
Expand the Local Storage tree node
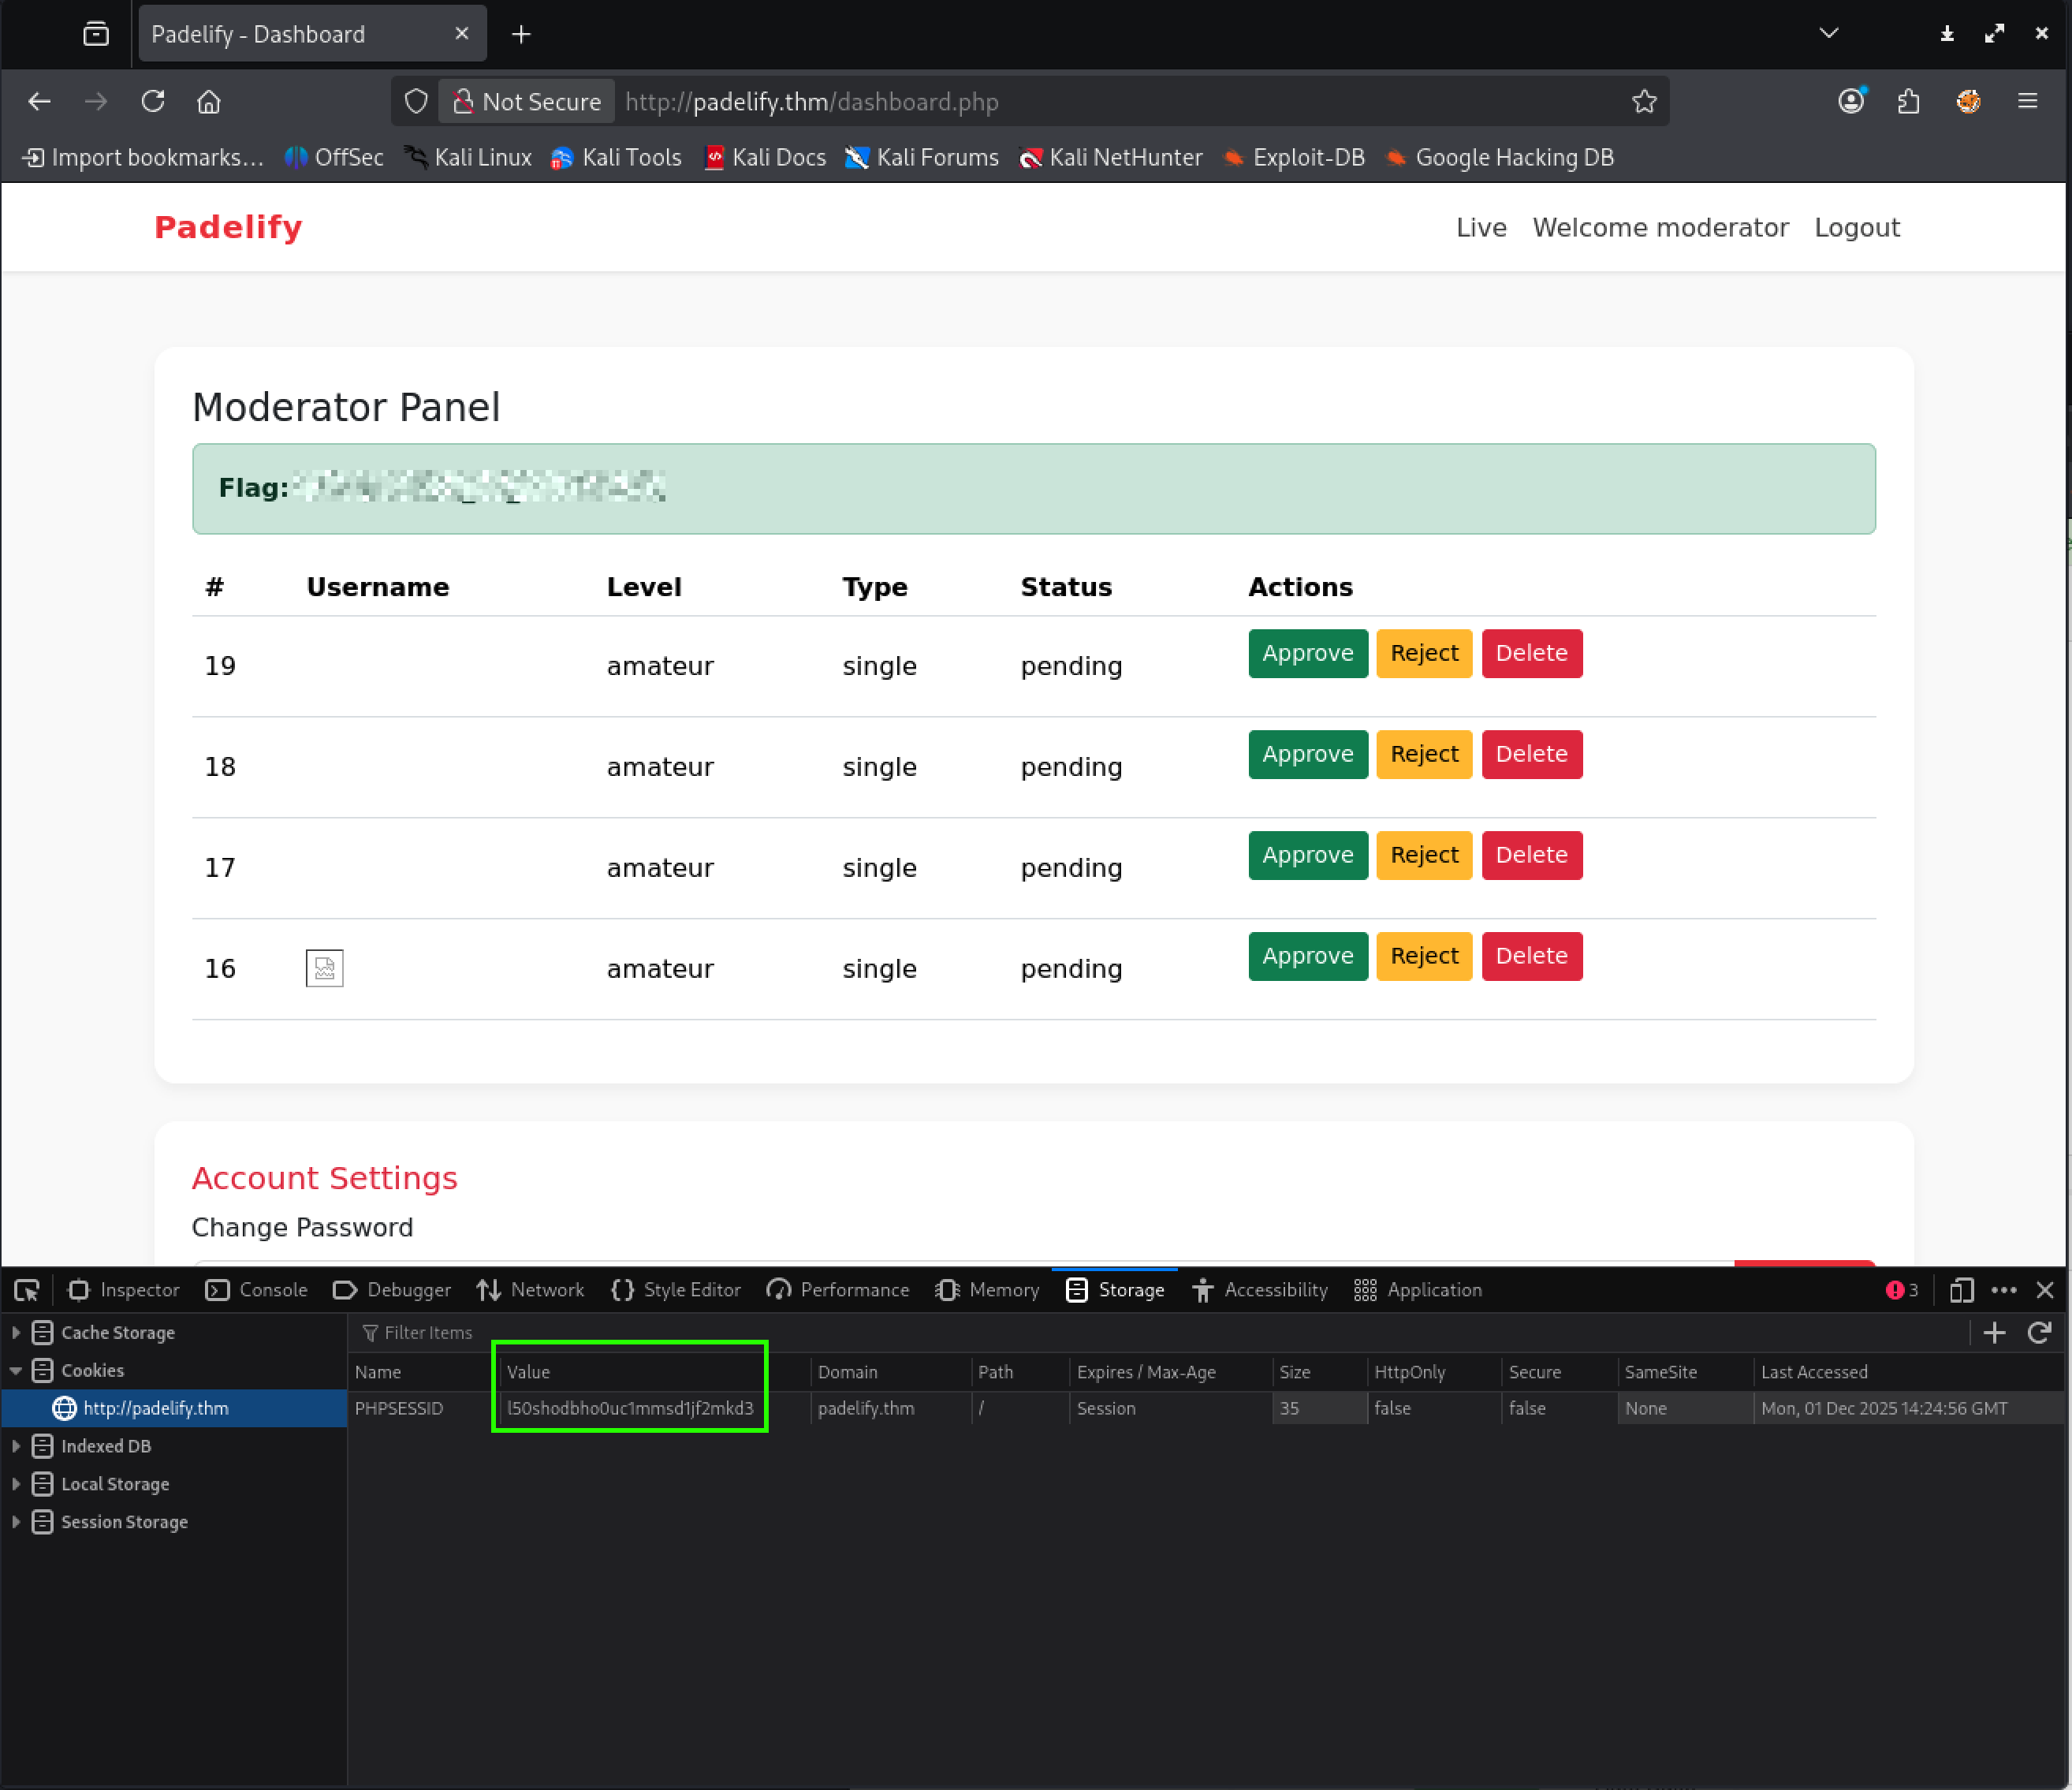click(16, 1484)
